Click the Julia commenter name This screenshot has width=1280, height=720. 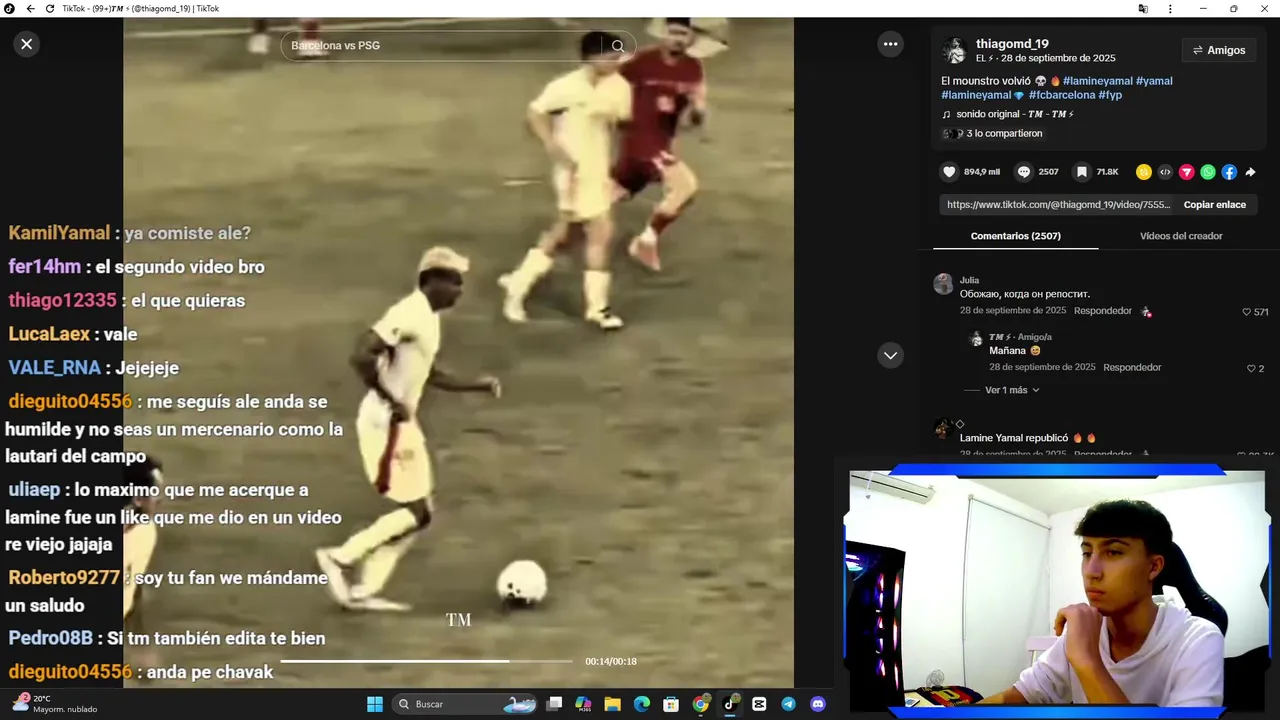[x=969, y=280]
